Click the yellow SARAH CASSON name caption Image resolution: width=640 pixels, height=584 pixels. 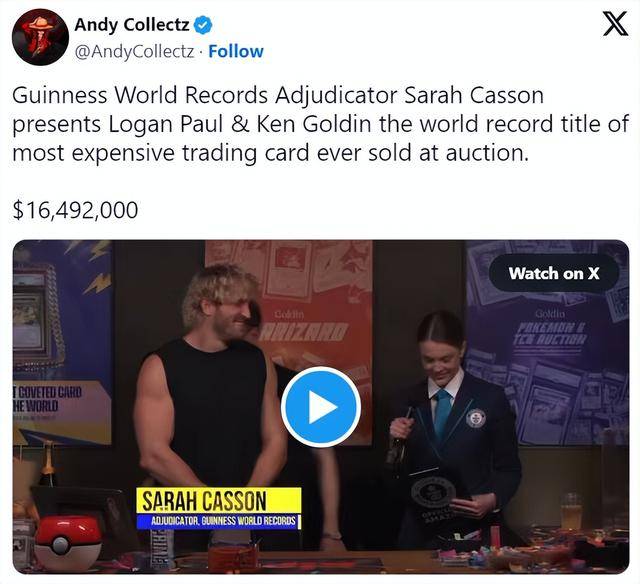[218, 500]
